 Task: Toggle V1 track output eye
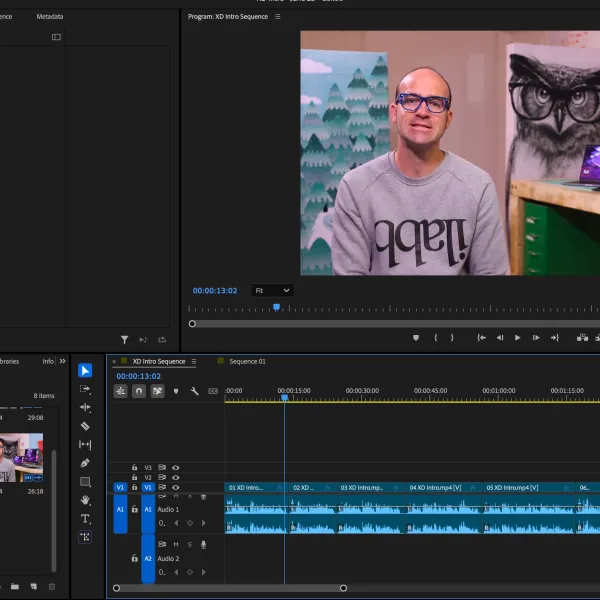pos(176,488)
